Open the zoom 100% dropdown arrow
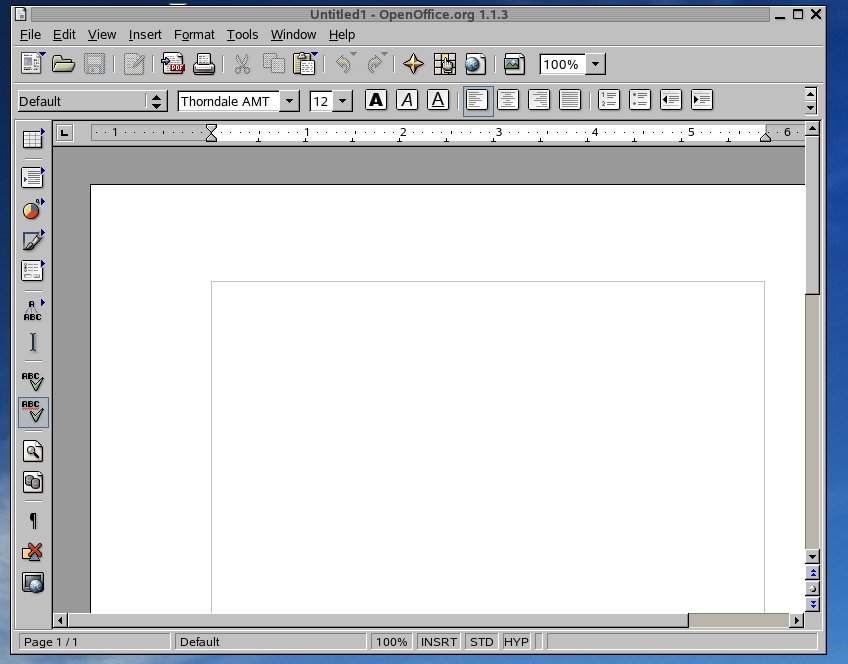 tap(595, 64)
